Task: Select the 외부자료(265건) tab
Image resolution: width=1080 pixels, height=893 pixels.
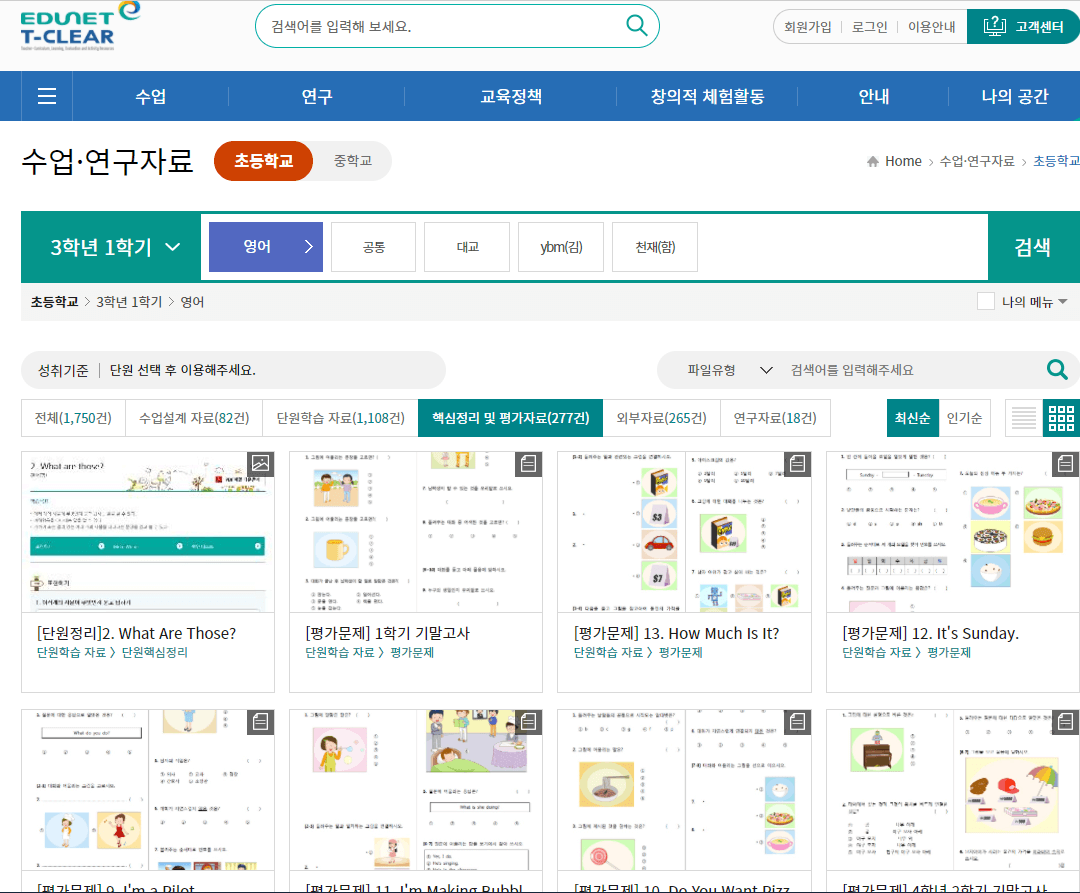Action: point(661,418)
